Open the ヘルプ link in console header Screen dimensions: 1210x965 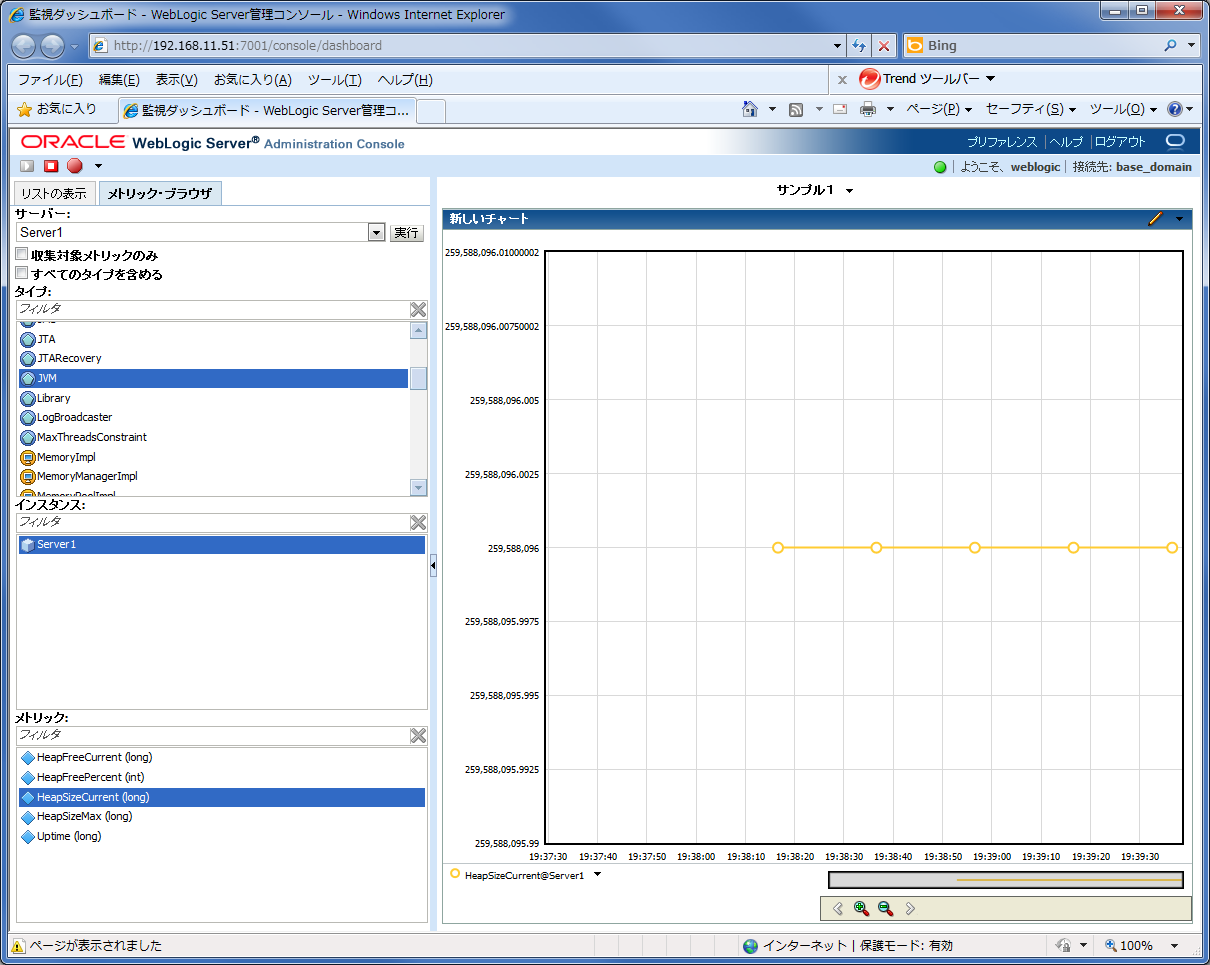(1066, 142)
